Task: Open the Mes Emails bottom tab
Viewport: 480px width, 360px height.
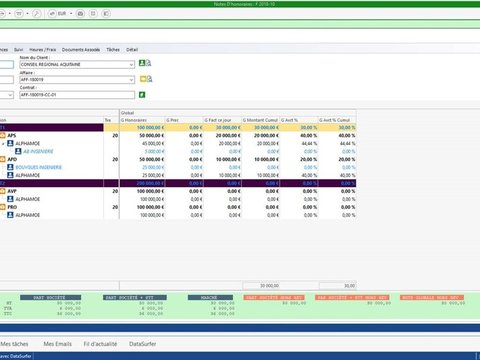Action: 58,344
